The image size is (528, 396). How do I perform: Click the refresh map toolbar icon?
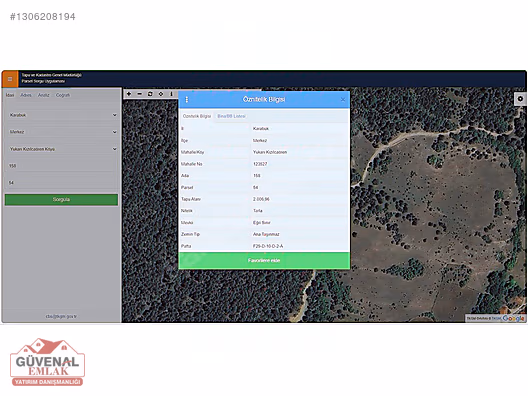[150, 94]
